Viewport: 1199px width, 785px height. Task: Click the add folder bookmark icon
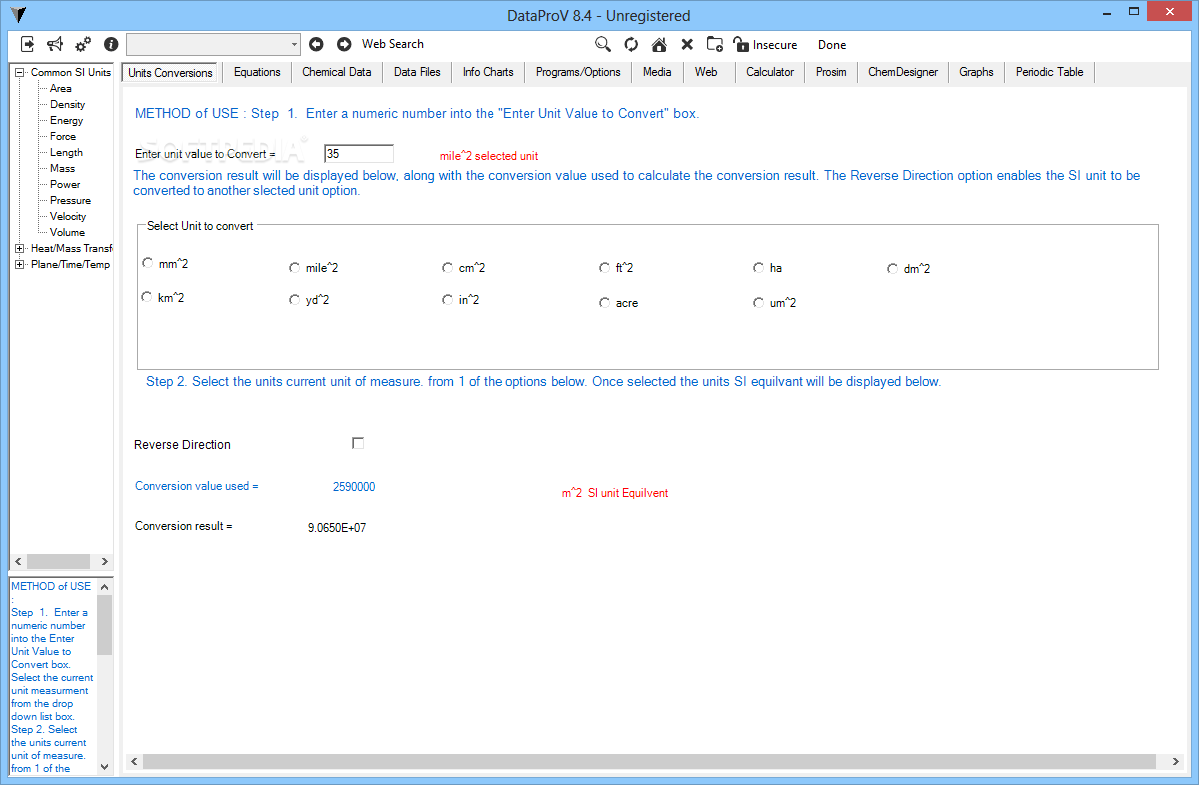[714, 44]
